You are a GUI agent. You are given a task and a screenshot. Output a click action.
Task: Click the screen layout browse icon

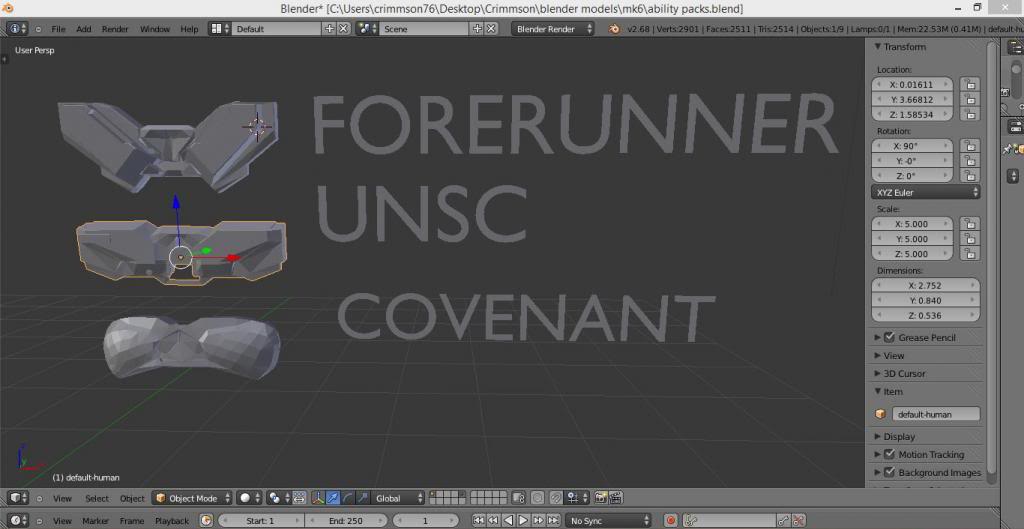click(219, 29)
